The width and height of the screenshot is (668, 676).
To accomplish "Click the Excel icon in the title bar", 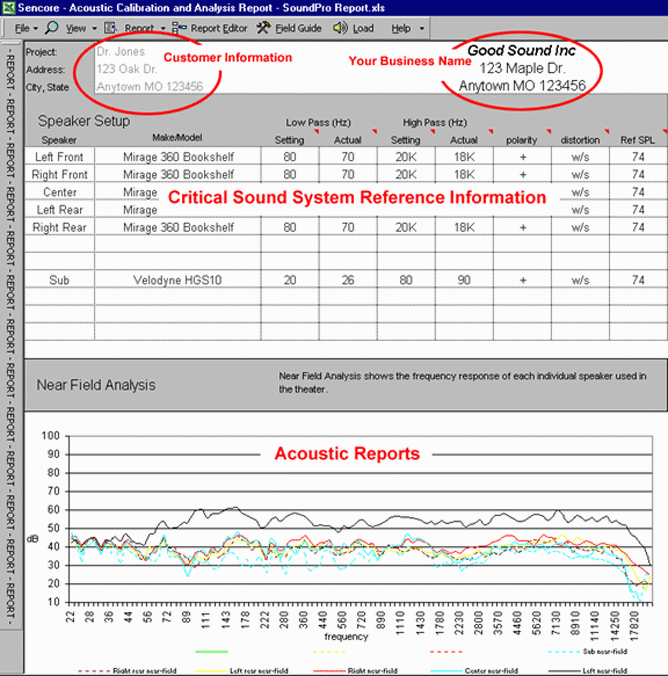I will (8, 8).
